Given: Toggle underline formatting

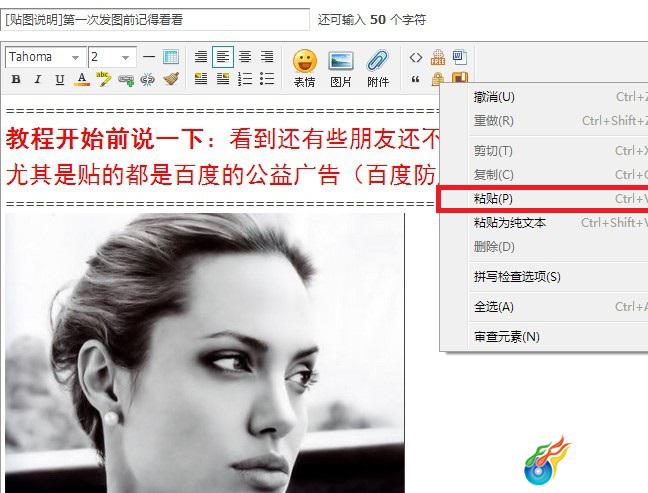Looking at the screenshot, I should (x=60, y=79).
